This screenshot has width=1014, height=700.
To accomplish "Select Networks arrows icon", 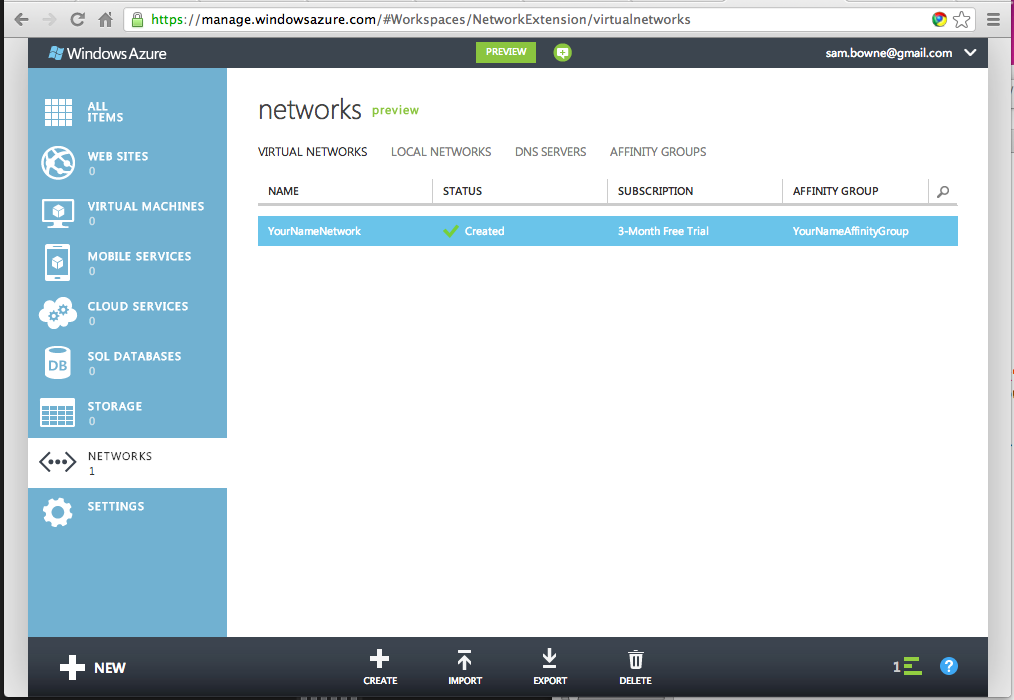I will (x=58, y=462).
